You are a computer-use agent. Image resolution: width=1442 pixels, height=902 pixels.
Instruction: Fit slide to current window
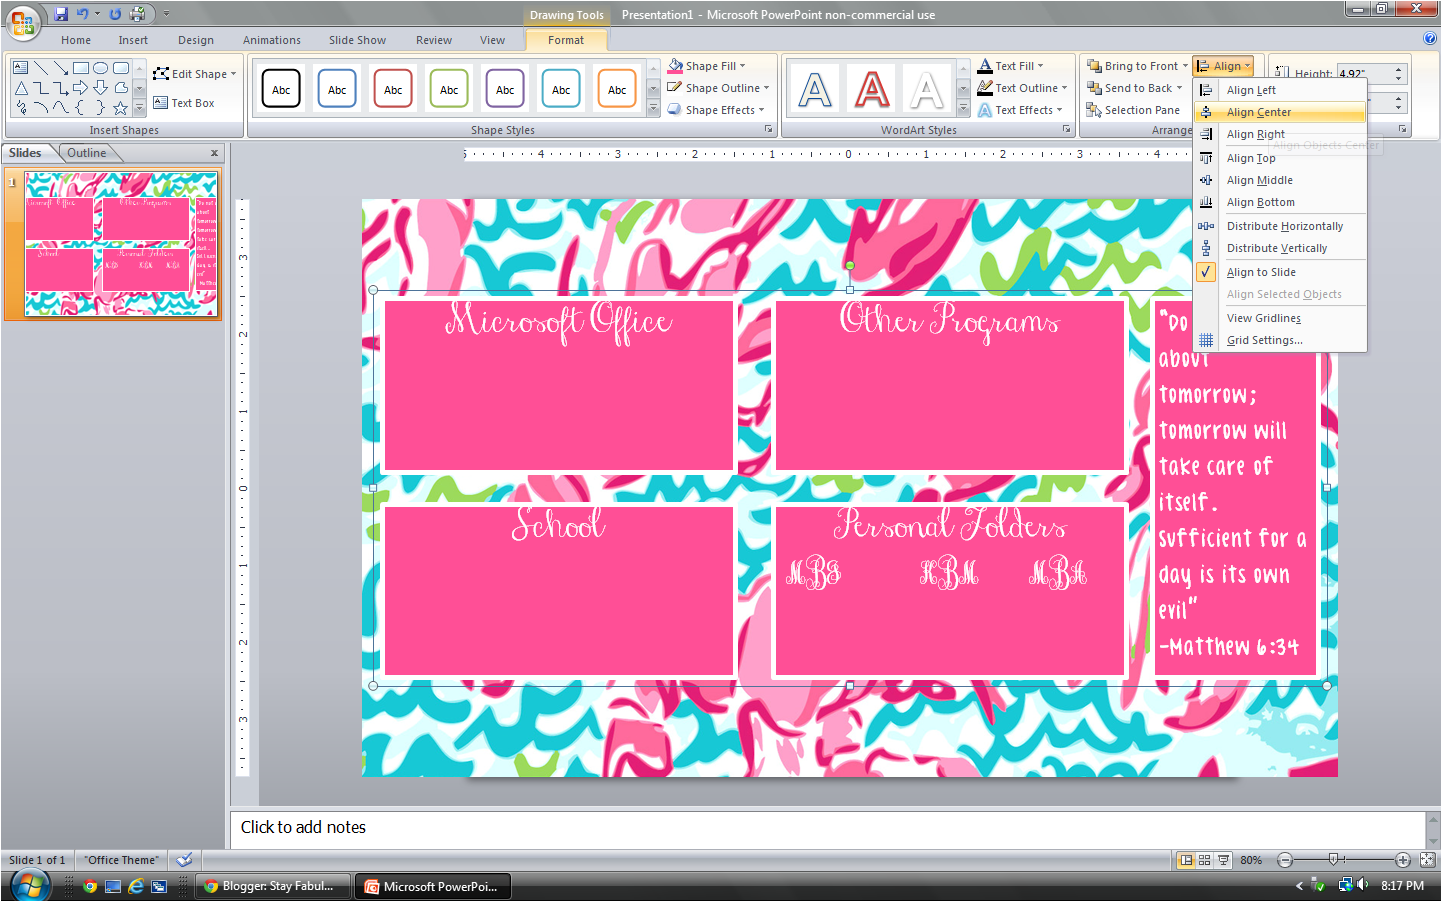[x=1427, y=860]
